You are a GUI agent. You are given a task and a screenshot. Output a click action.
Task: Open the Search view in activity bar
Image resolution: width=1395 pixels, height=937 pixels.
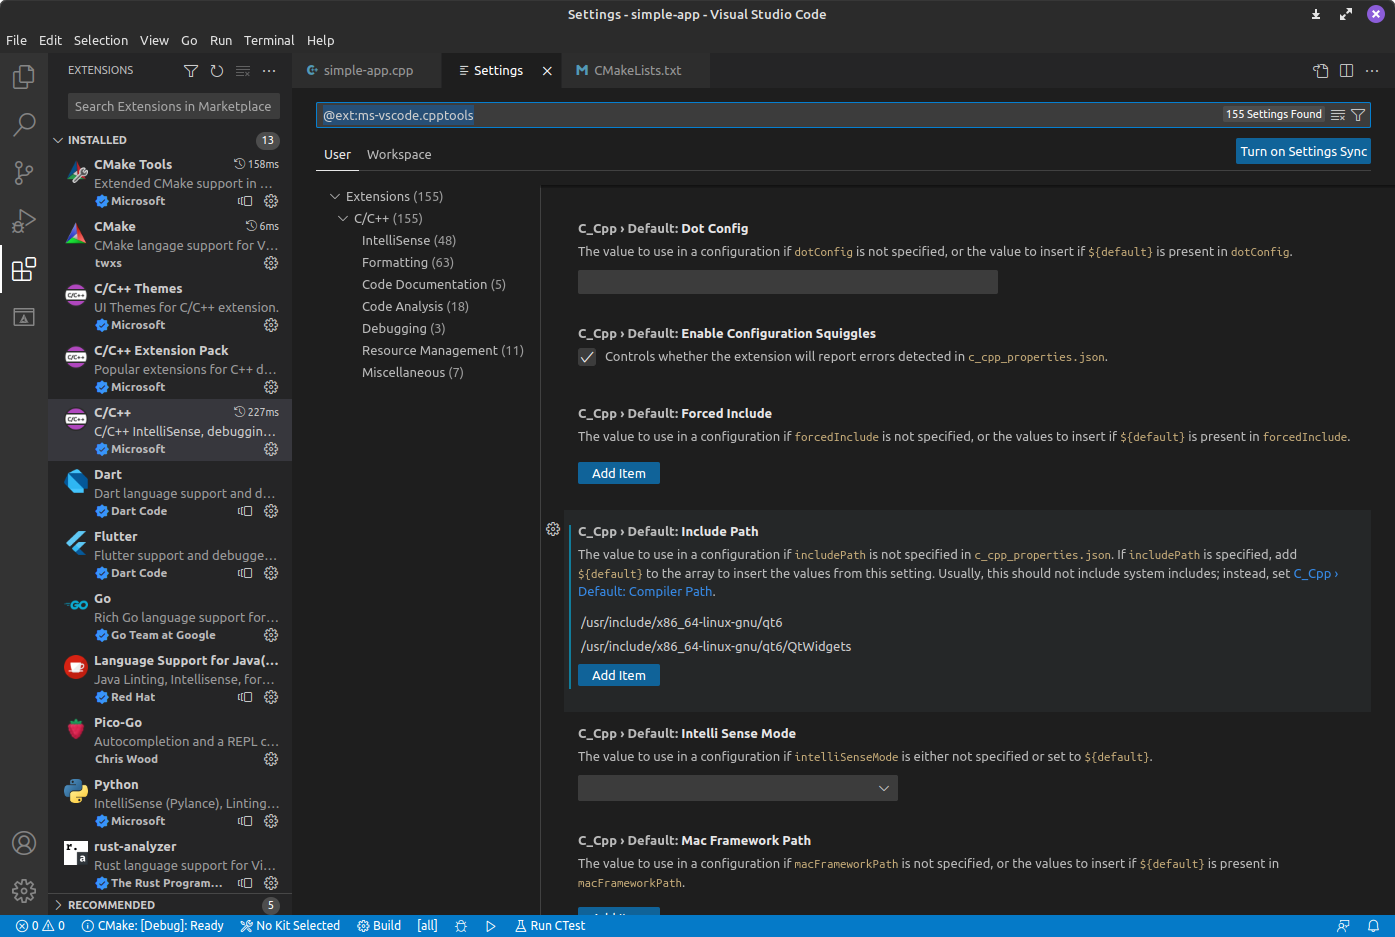coord(24,125)
